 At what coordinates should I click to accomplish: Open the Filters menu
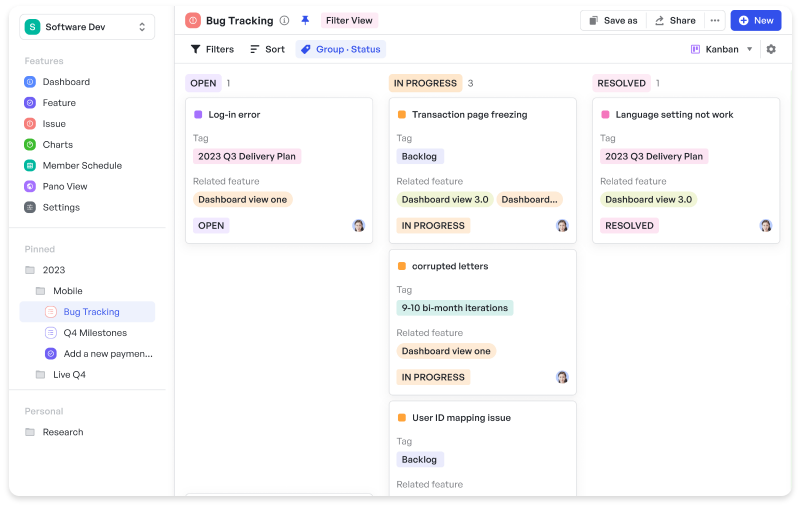tap(212, 49)
